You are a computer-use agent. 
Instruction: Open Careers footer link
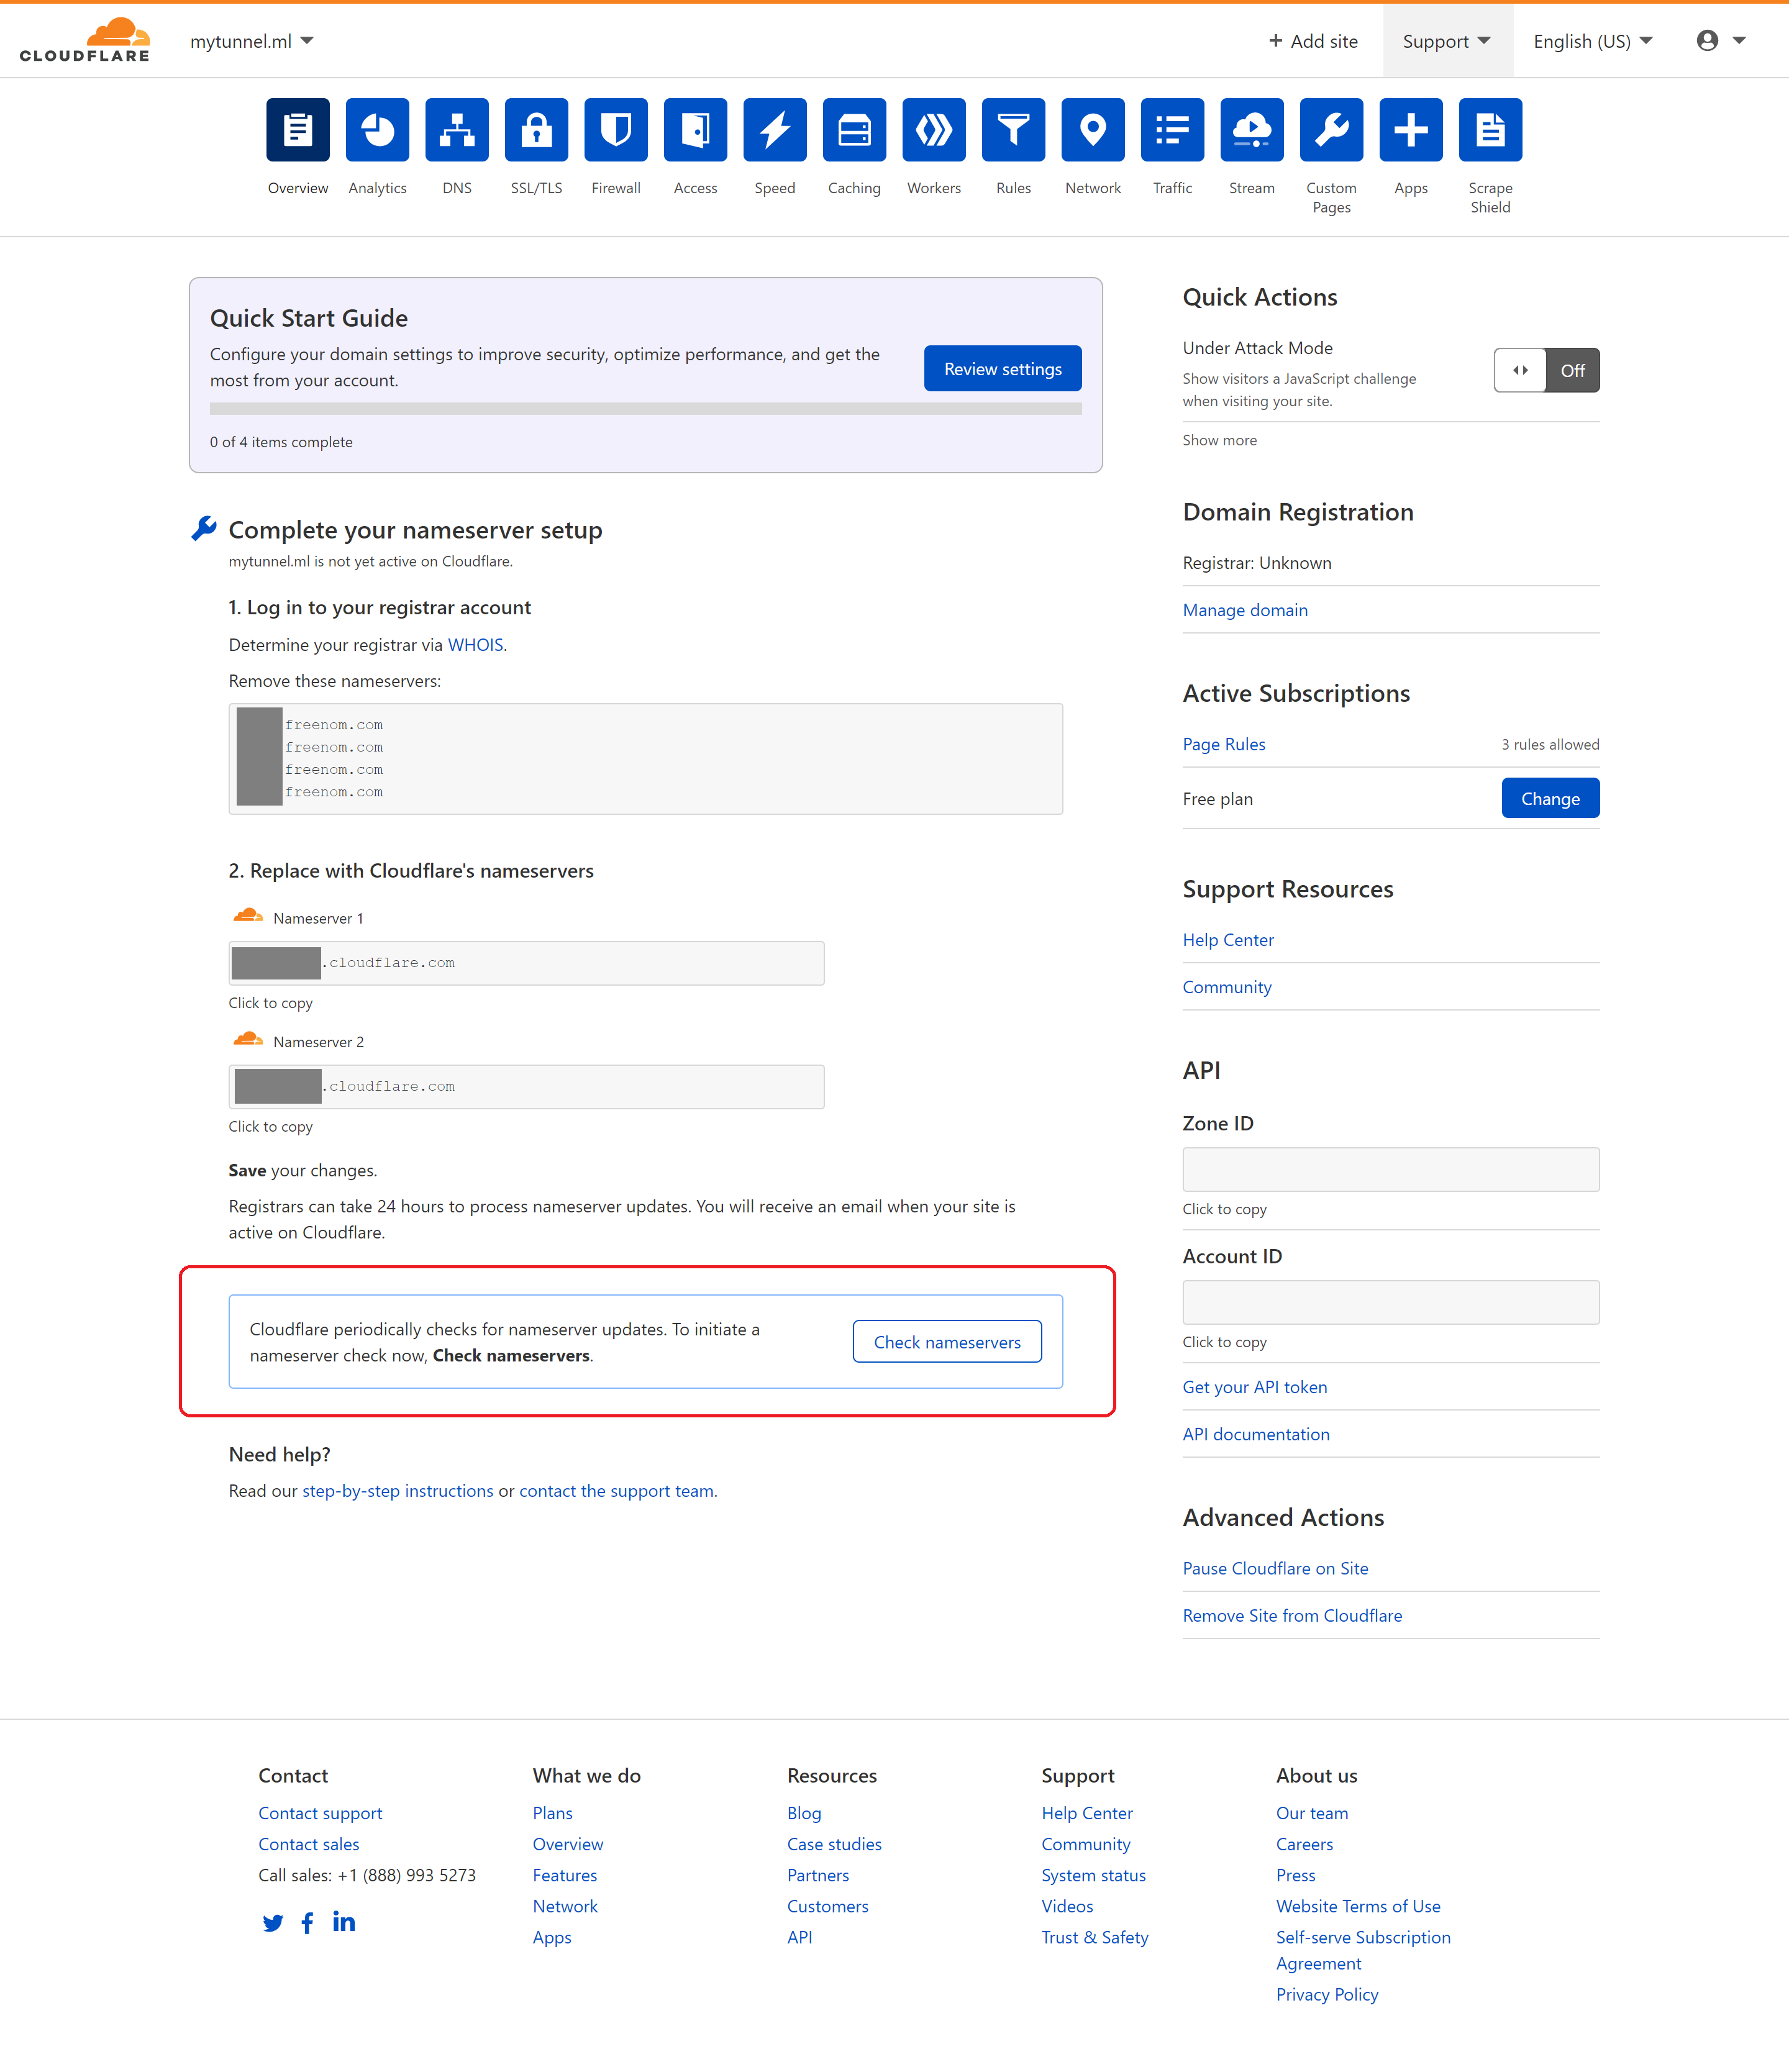click(1304, 1844)
